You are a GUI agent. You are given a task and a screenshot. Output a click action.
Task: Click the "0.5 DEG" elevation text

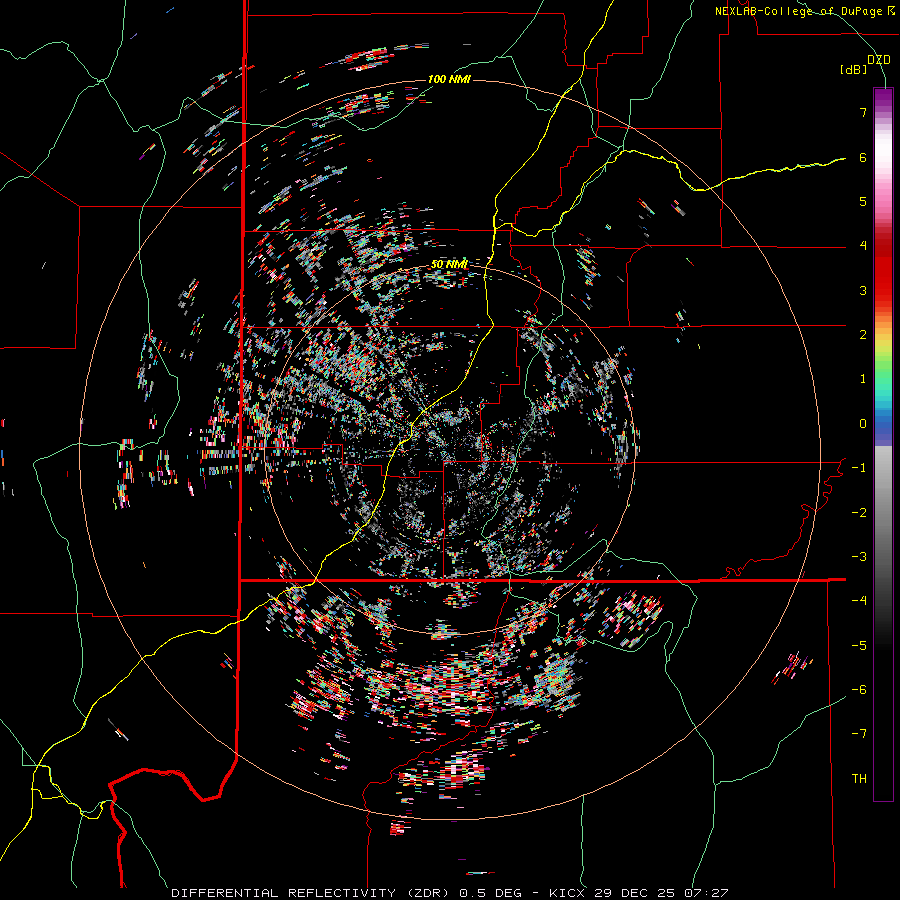[x=490, y=893]
